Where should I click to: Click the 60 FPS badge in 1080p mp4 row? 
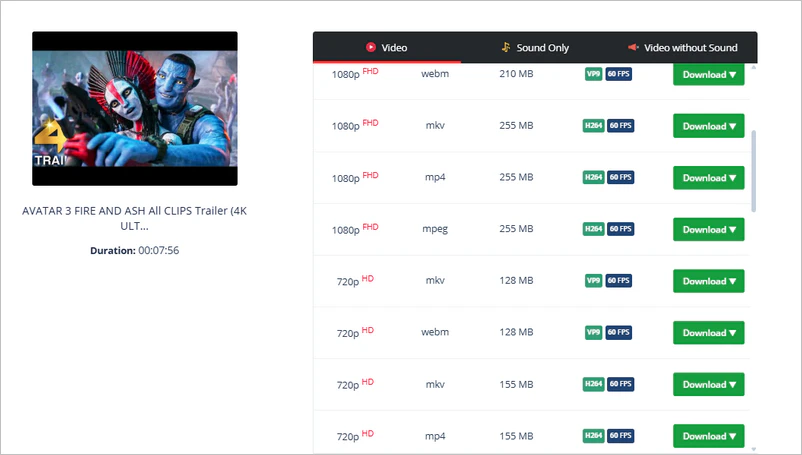621,177
